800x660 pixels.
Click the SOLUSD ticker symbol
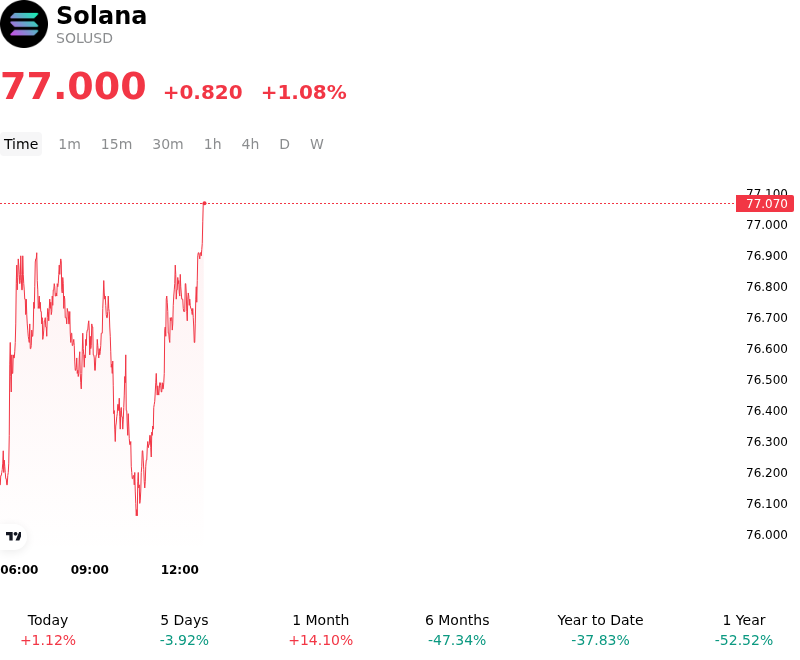click(84, 38)
